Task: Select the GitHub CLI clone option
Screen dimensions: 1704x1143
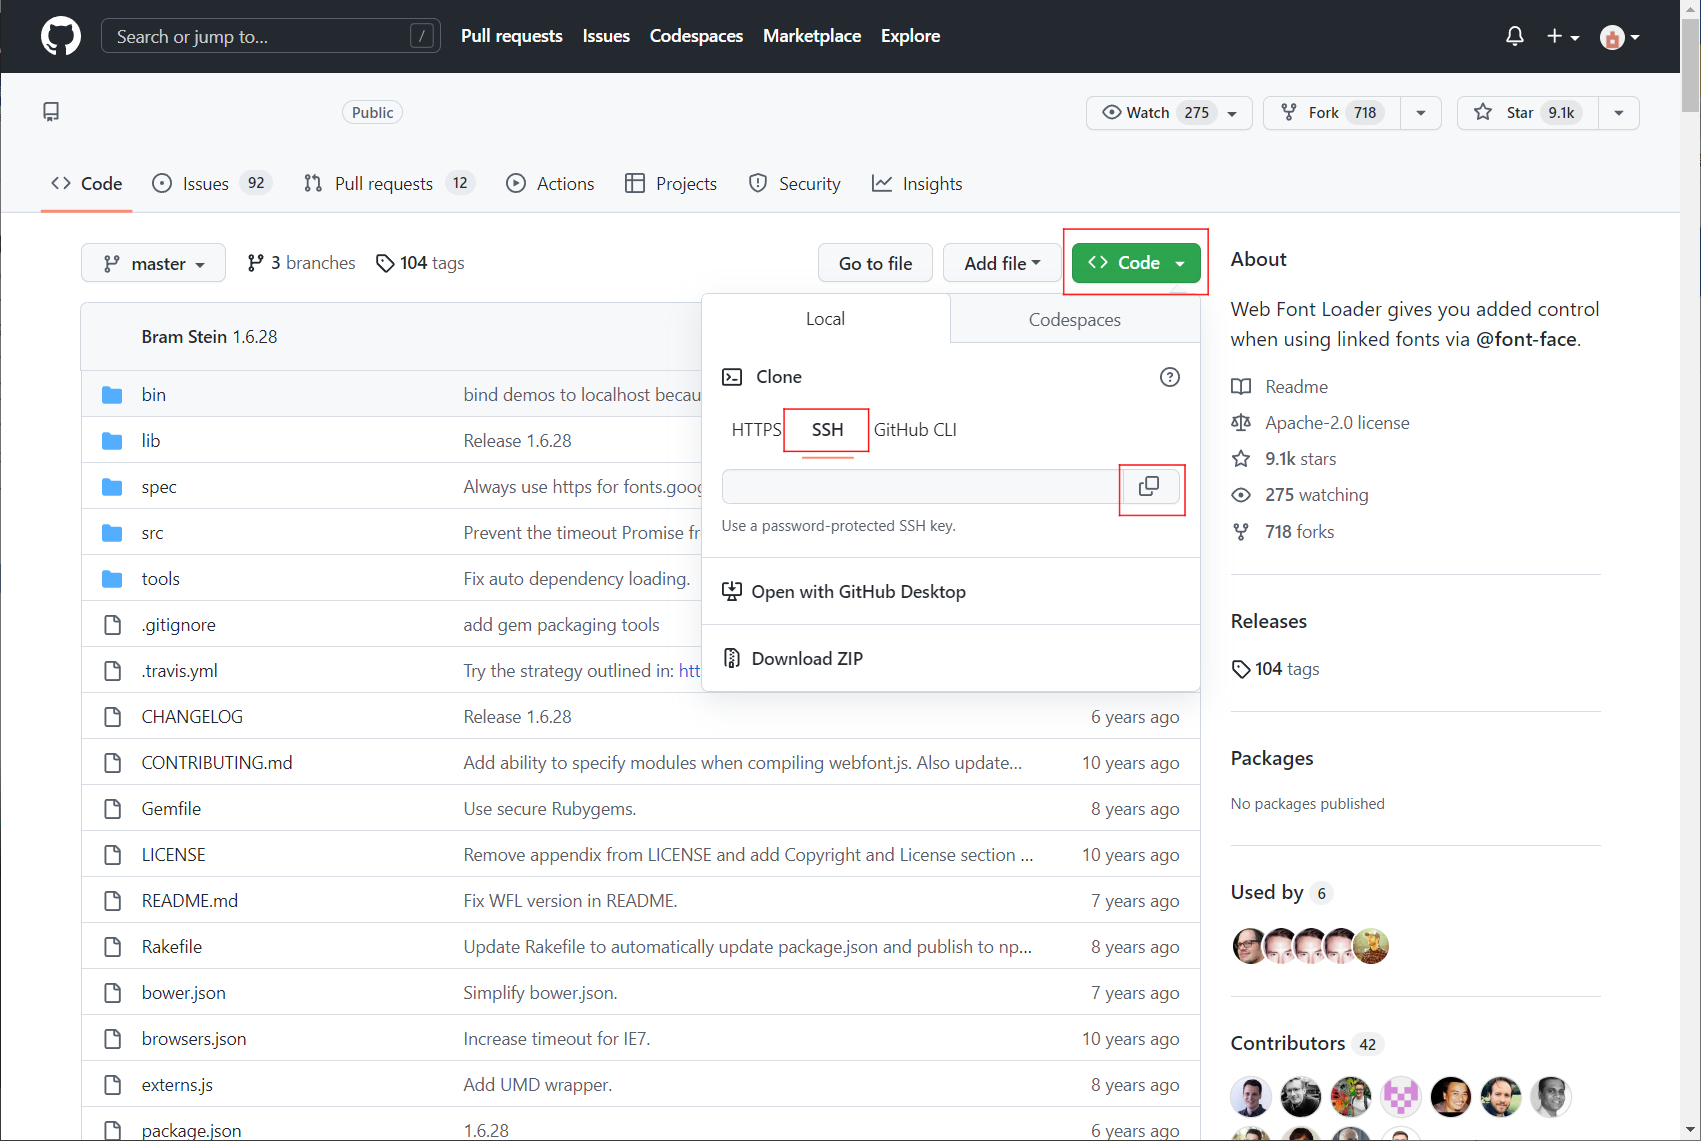Action: click(x=915, y=430)
